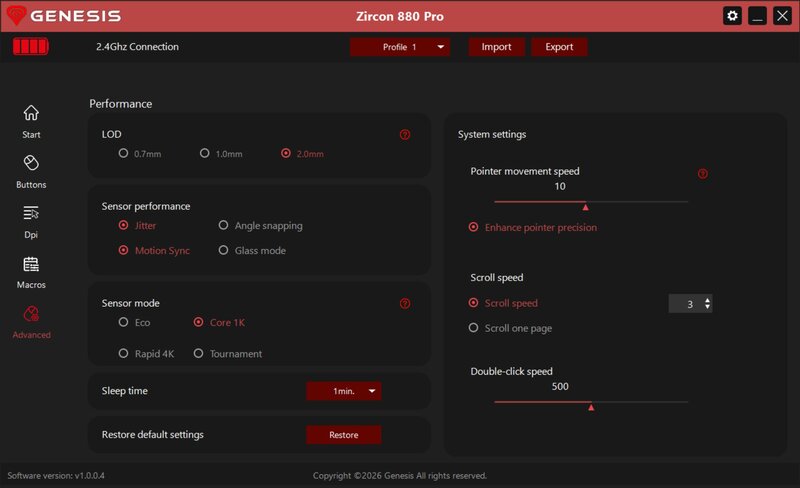Click the 2.4Ghz Connection label
Image resolution: width=800 pixels, height=488 pixels.
[137, 46]
